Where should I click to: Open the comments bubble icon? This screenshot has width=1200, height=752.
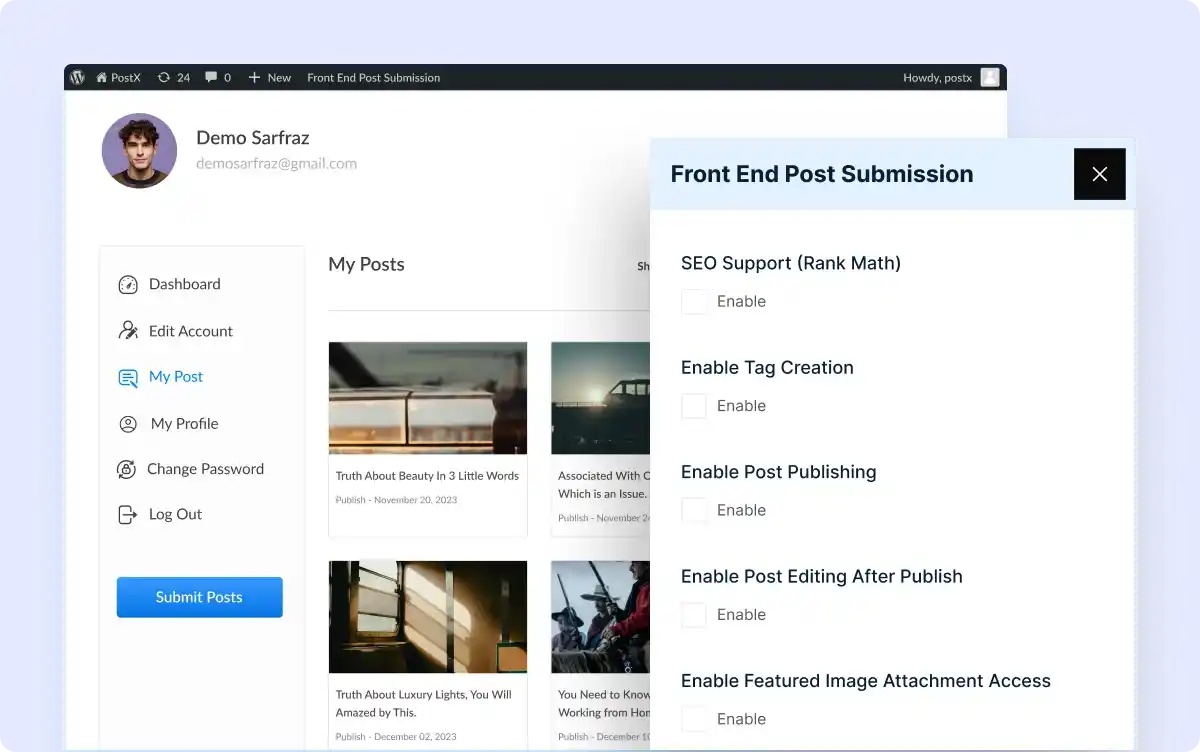click(211, 77)
